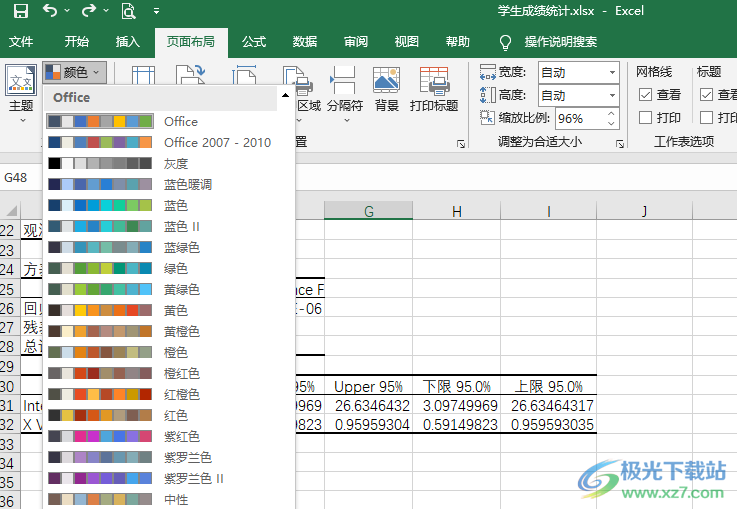737x509 pixels.
Task: Expand the 宽度 (Width) dropdown
Action: pyautogui.click(x=612, y=72)
